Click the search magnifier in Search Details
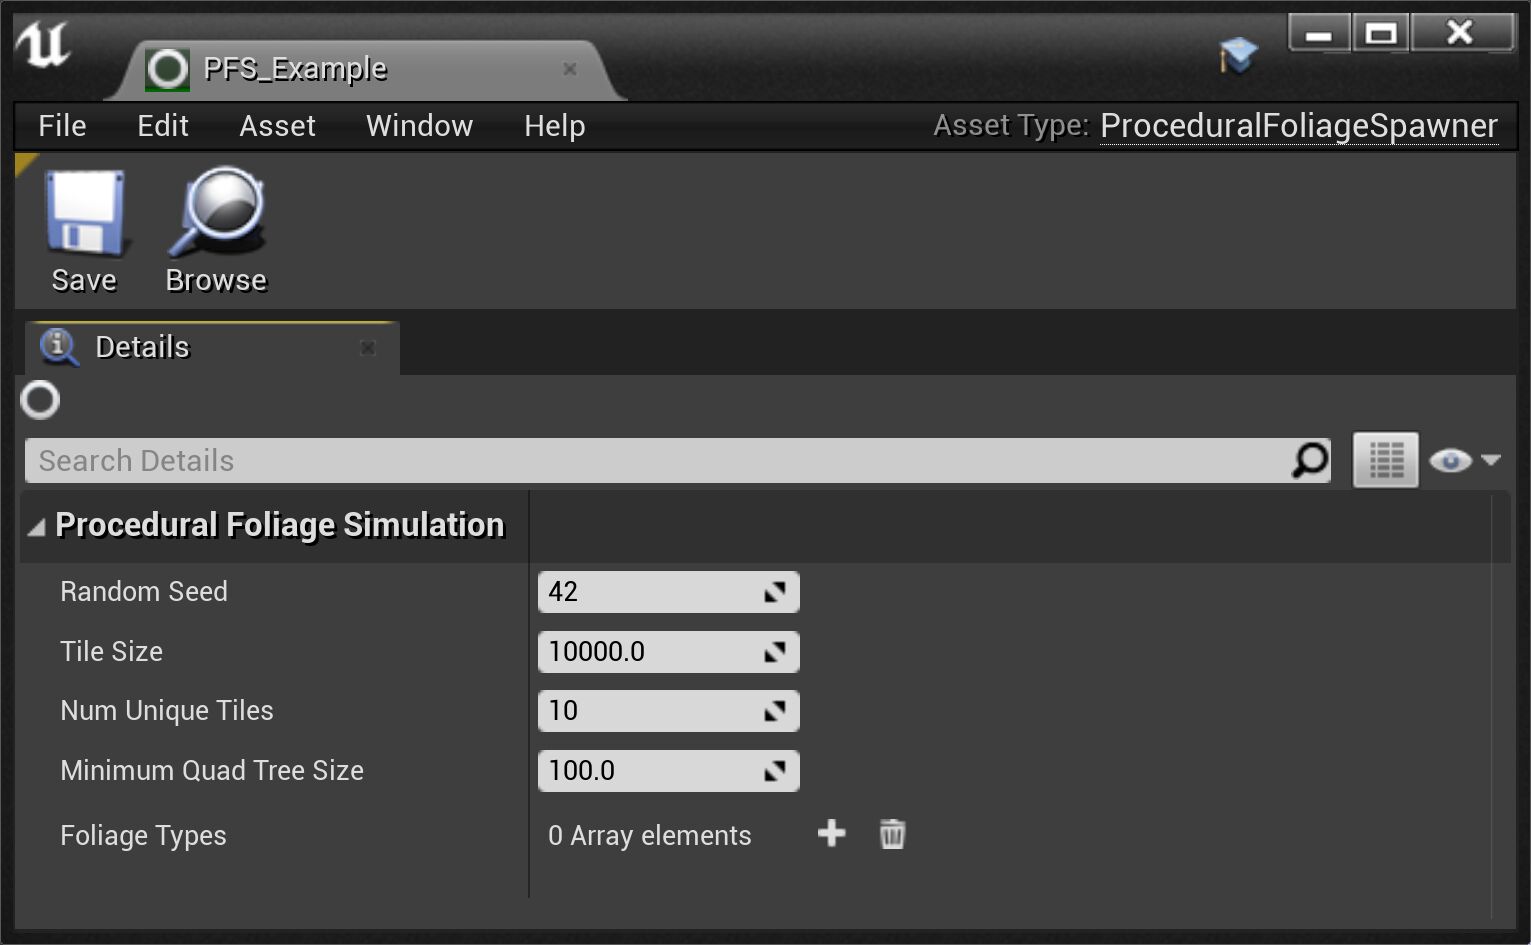This screenshot has width=1531, height=945. point(1309,460)
